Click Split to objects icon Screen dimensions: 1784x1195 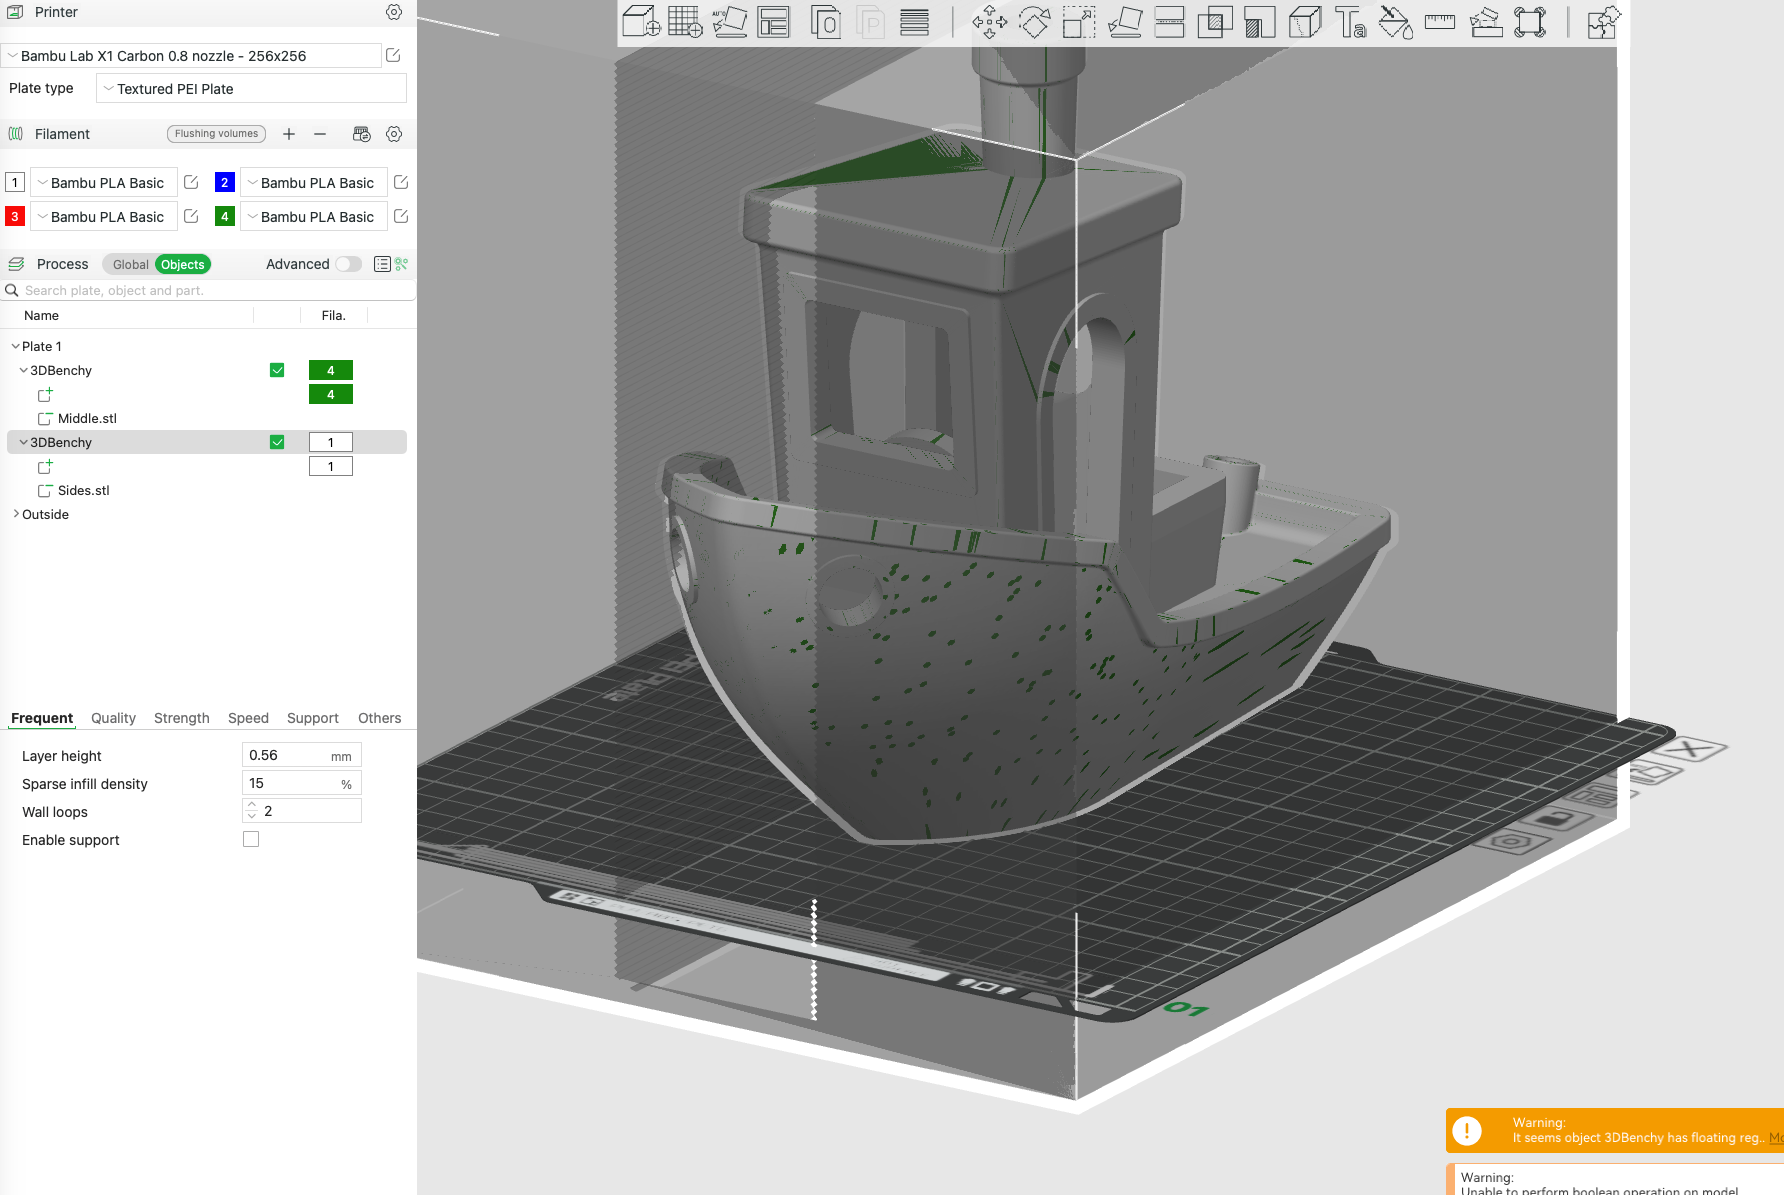tap(825, 22)
